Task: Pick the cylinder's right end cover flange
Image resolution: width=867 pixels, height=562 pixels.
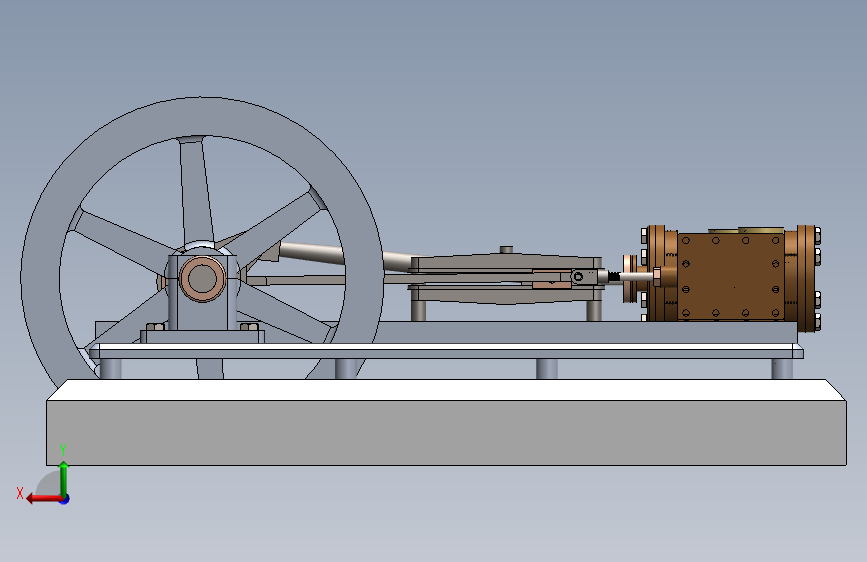Action: (806, 278)
